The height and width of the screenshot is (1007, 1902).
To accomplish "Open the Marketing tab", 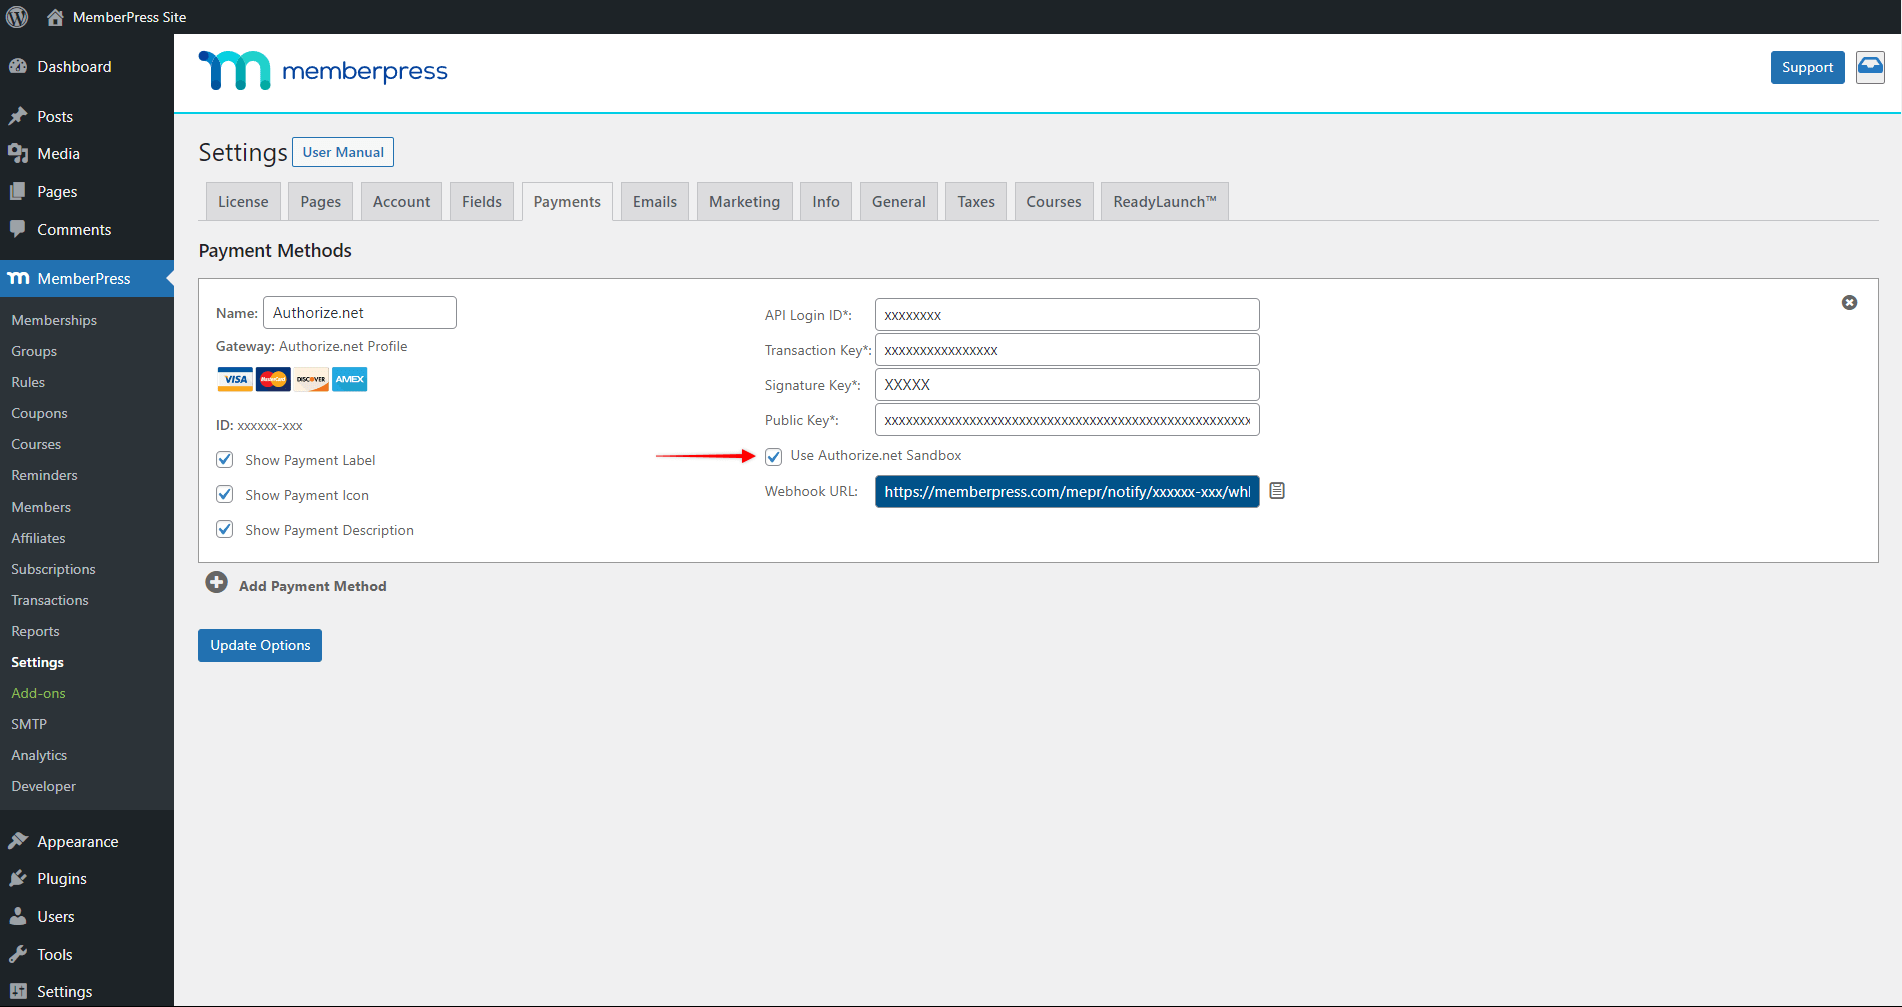I will 745,201.
